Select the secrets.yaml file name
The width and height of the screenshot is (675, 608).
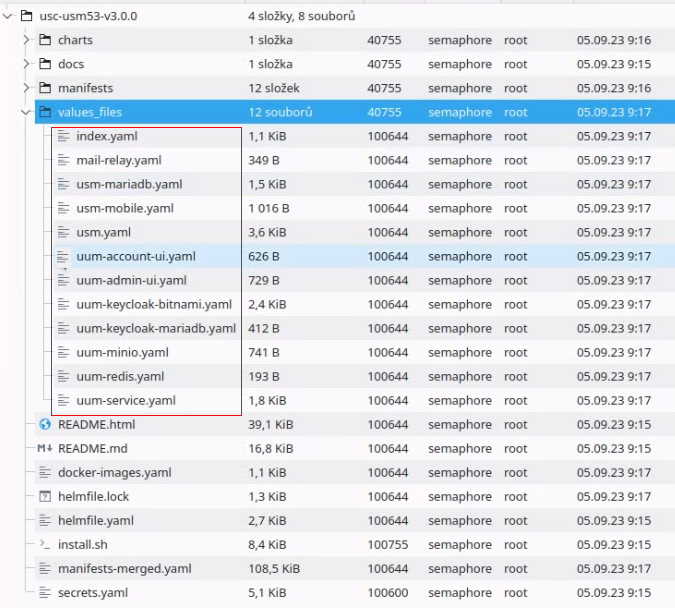(93, 593)
